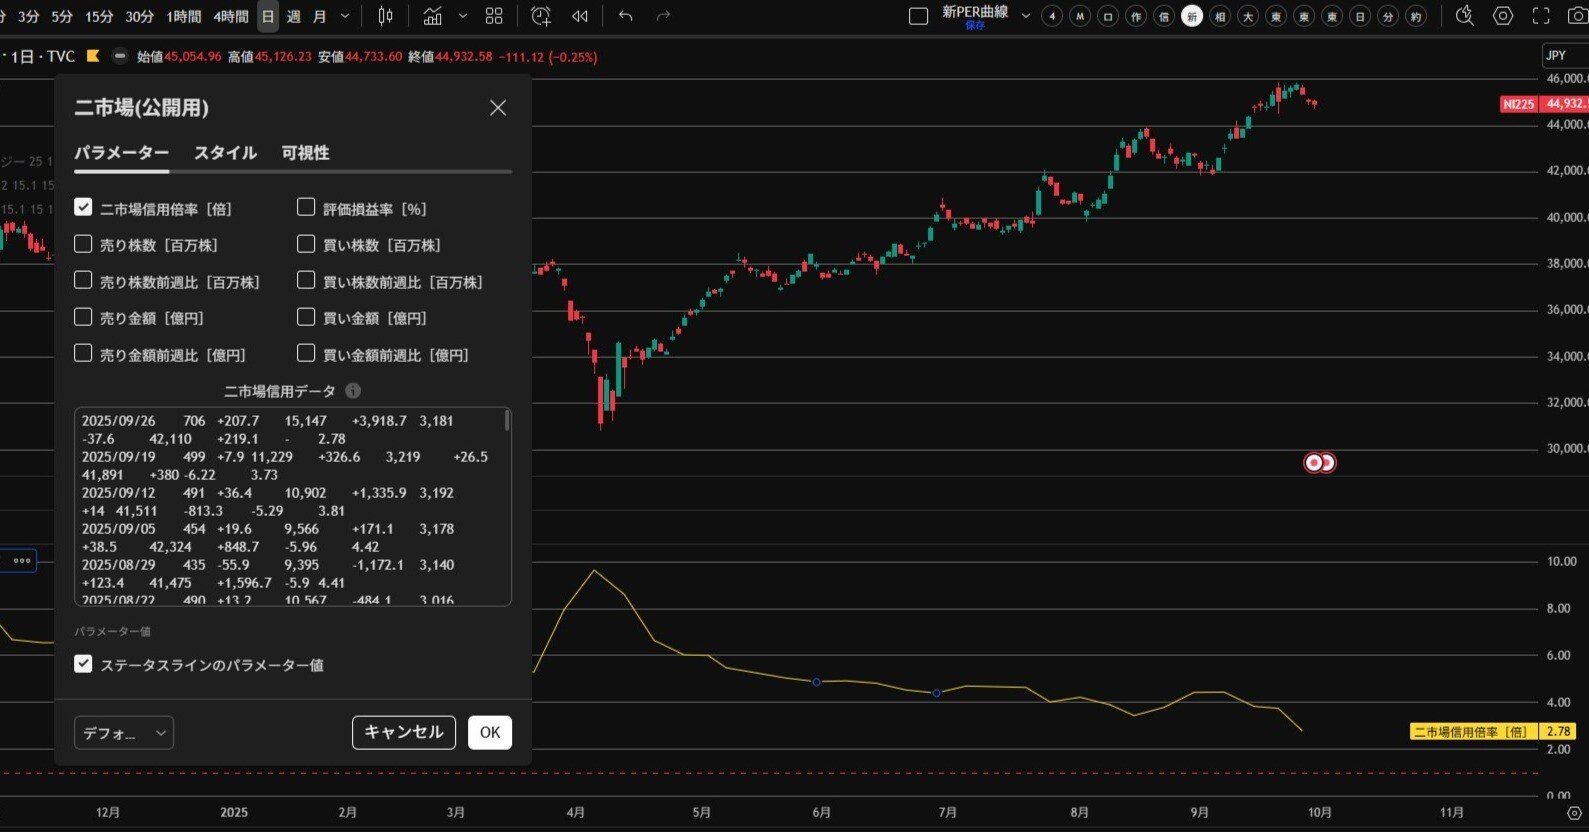The height and width of the screenshot is (832, 1589).
Task: Enable 売り株数［百万株］ checkbox
Action: coord(83,243)
